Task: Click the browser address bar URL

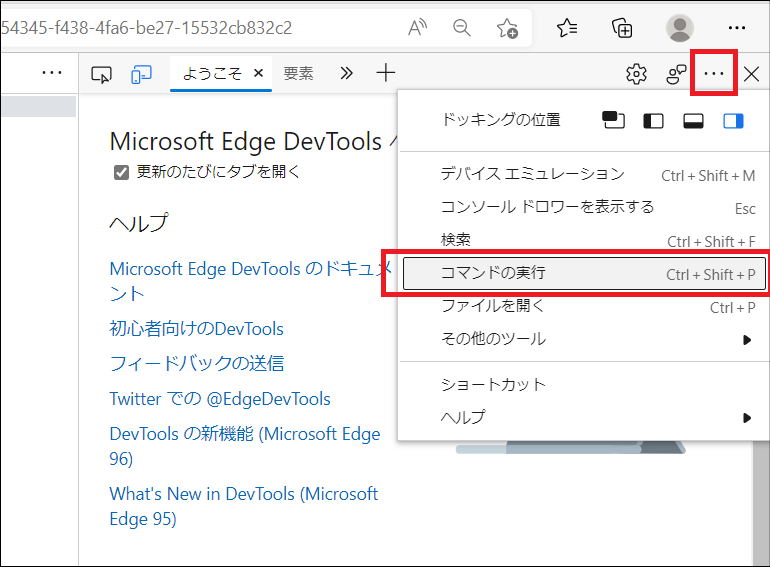Action: (x=146, y=28)
